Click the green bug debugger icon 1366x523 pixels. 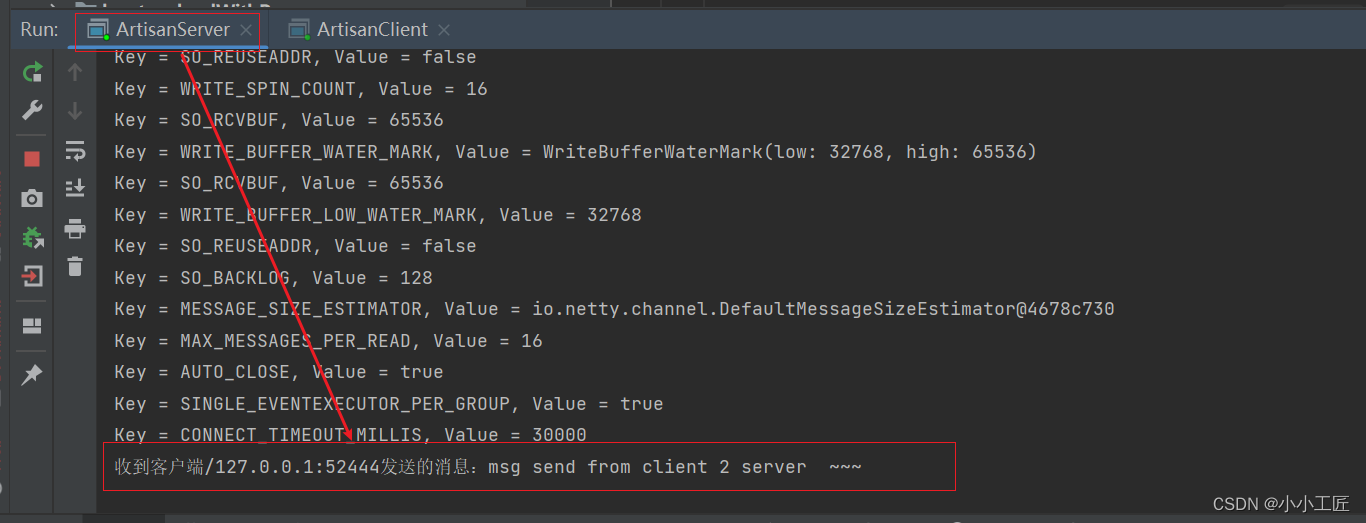32,237
